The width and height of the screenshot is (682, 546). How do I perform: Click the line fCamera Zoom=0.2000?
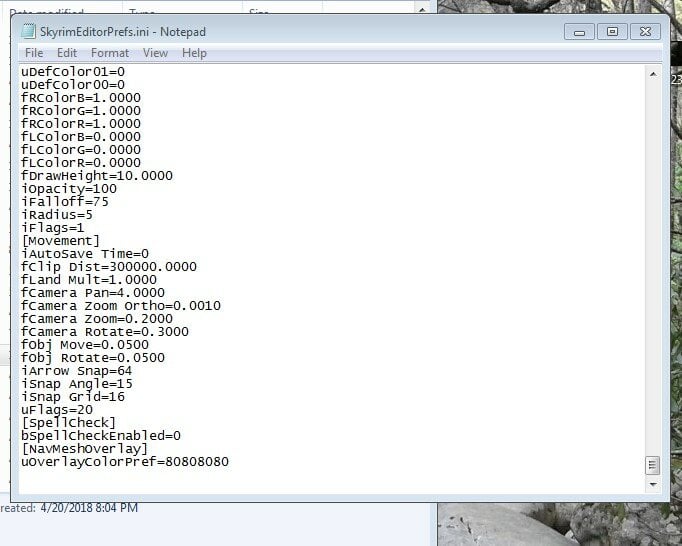point(97,319)
